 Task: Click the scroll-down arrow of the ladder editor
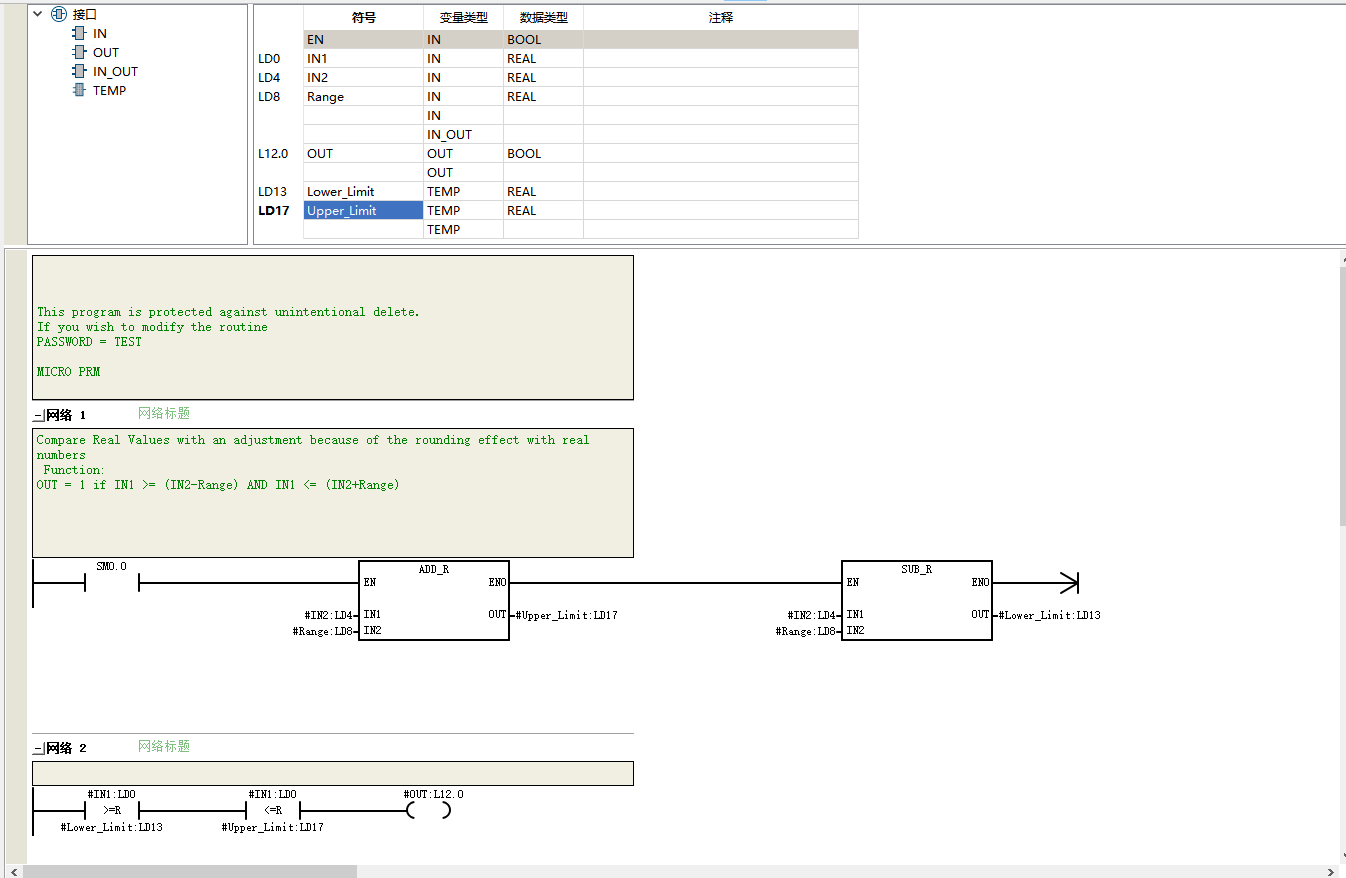click(1342, 856)
